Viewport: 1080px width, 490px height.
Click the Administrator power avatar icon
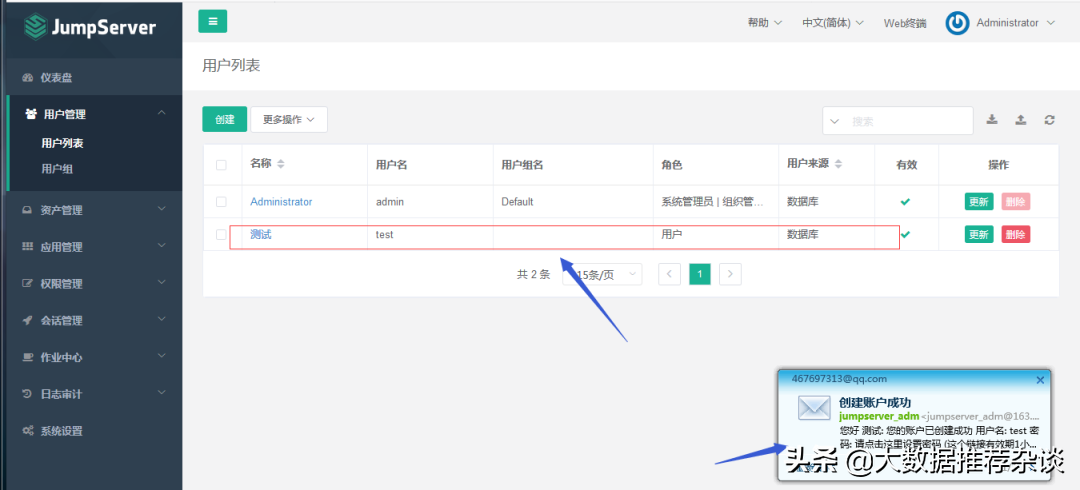[957, 23]
